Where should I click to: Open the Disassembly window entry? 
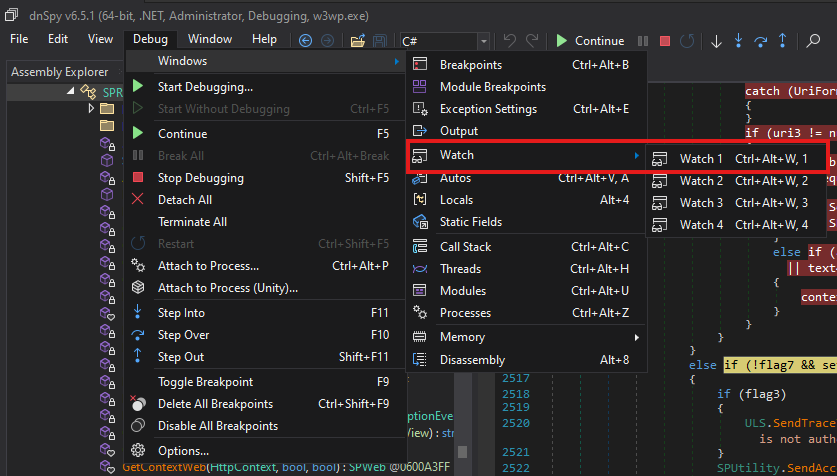(x=526, y=360)
